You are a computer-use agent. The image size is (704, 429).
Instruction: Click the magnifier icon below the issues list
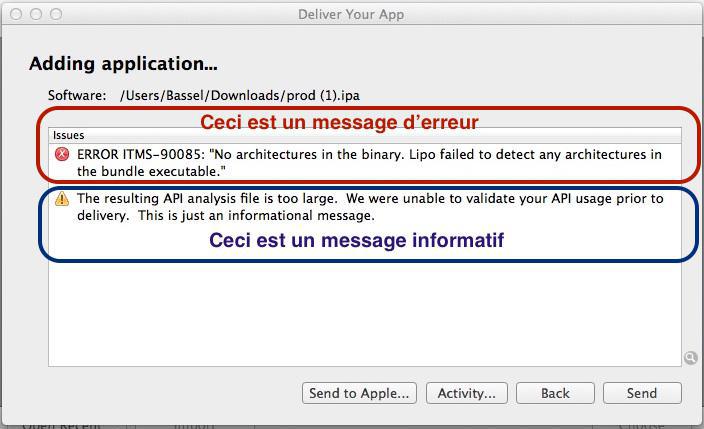coord(690,357)
